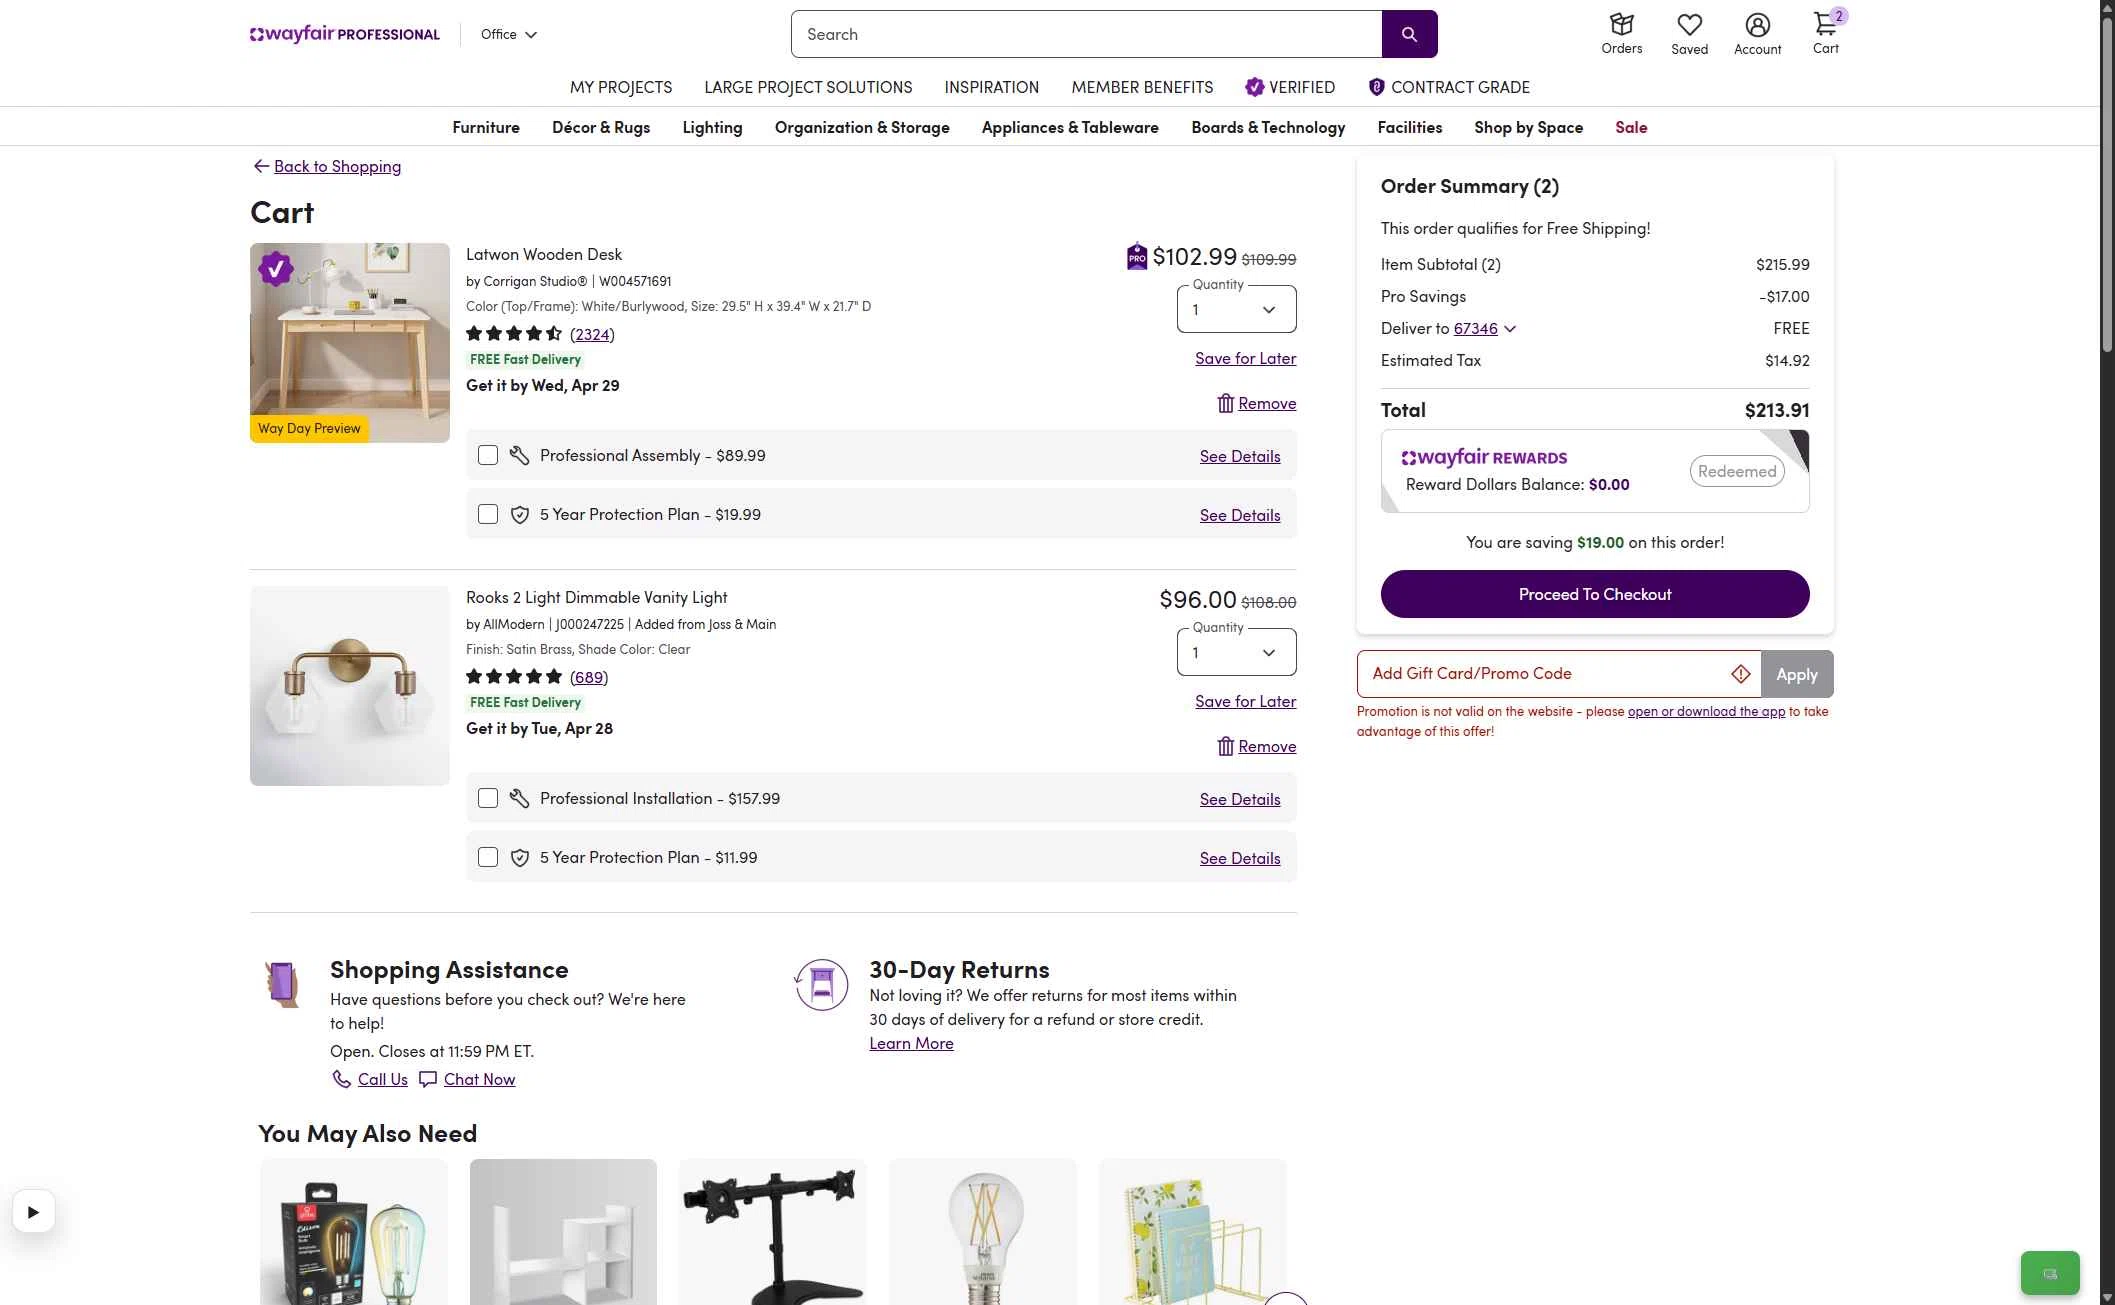Click the purple search magnifier button
2115x1305 pixels.
point(1409,34)
